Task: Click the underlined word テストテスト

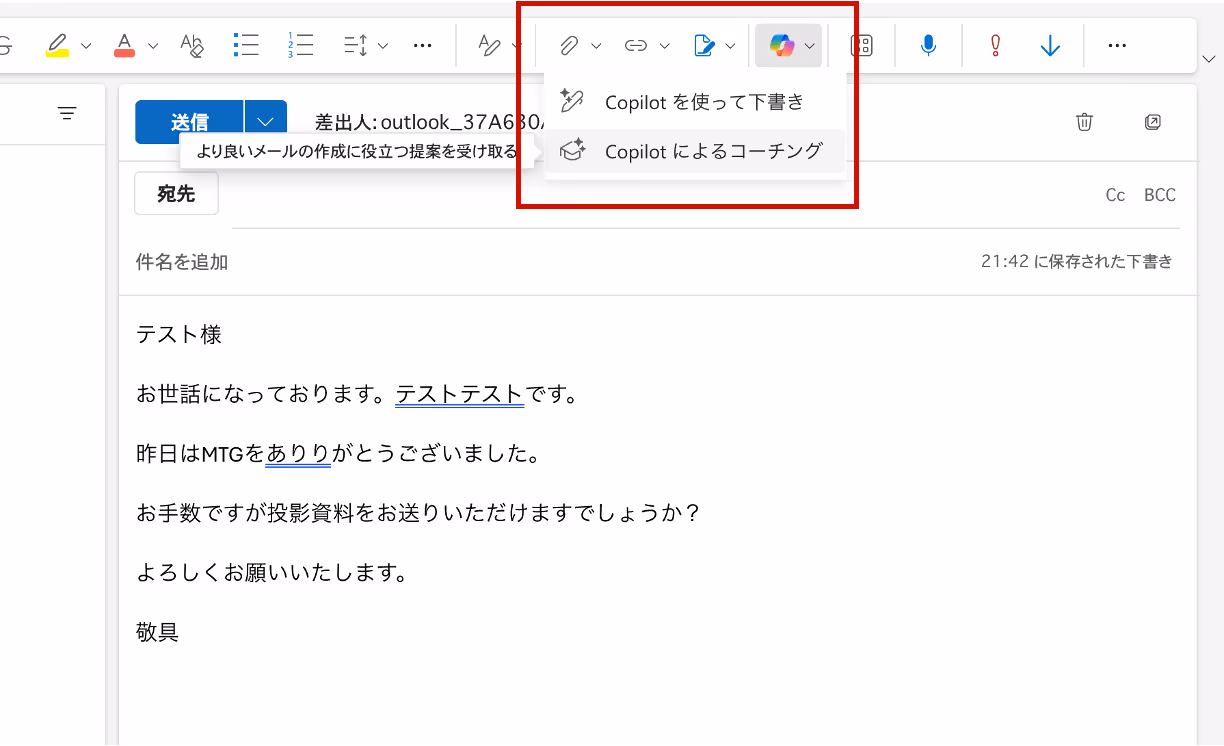Action: [460, 394]
